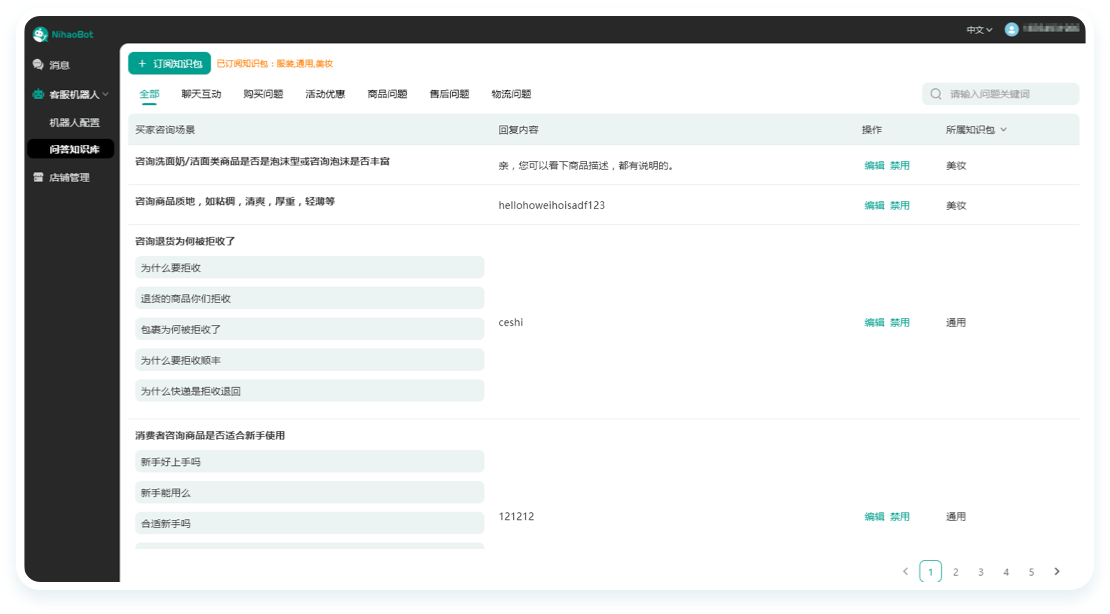The image size is (1110, 614).
Task: Open the 中文 language dropdown
Action: click(978, 30)
